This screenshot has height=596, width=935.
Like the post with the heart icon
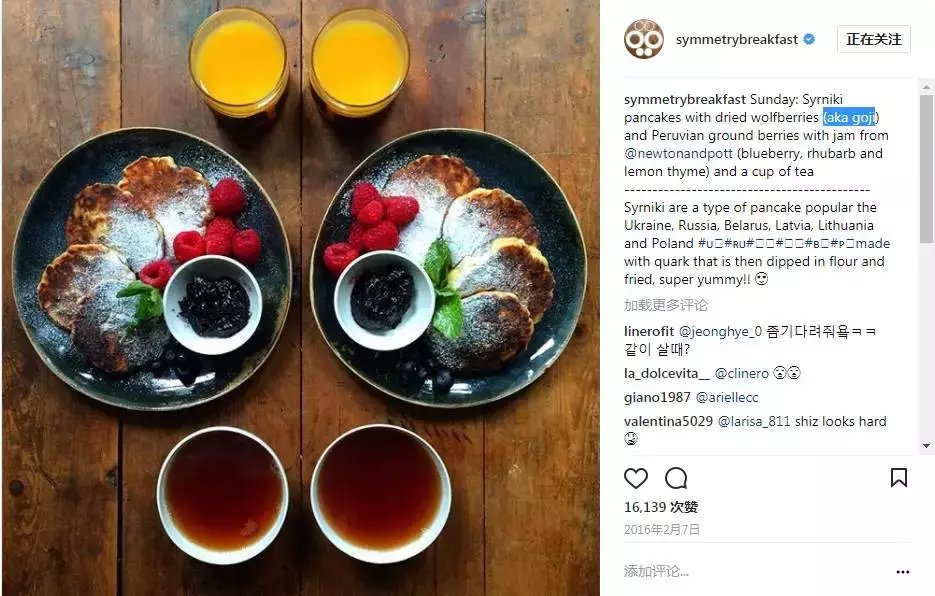coord(636,478)
